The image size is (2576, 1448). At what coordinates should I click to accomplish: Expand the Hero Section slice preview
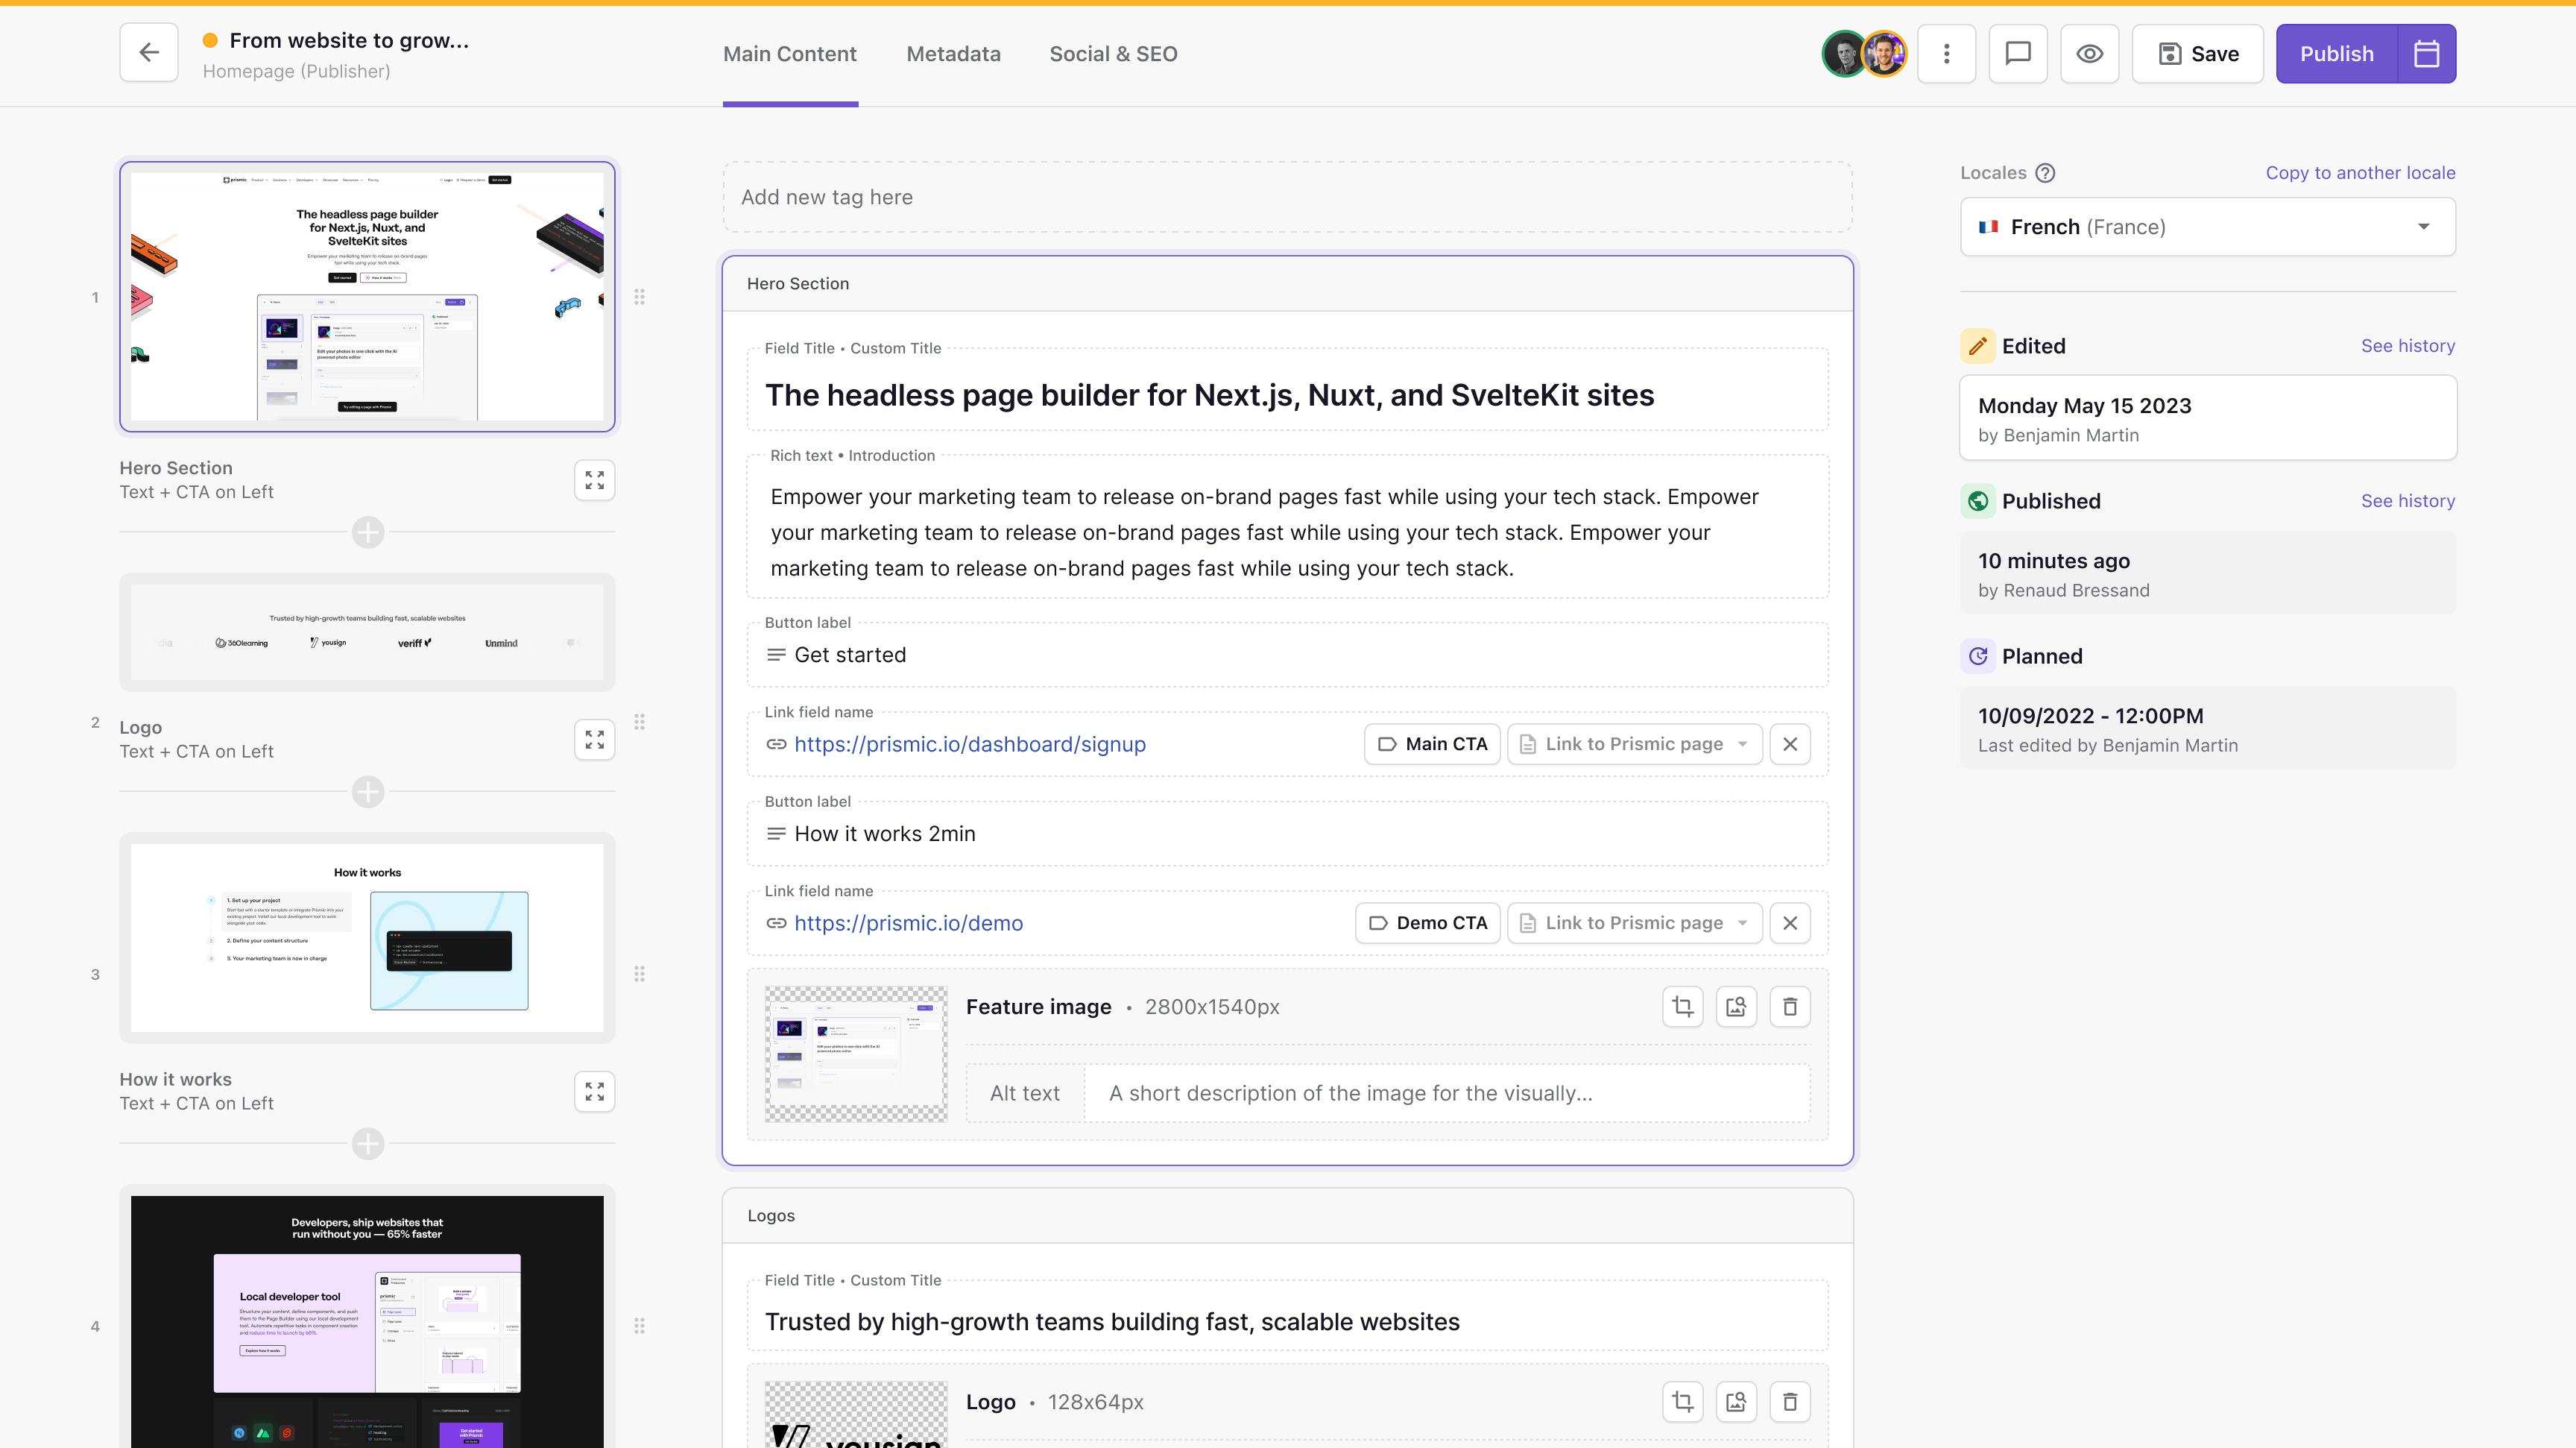point(594,480)
